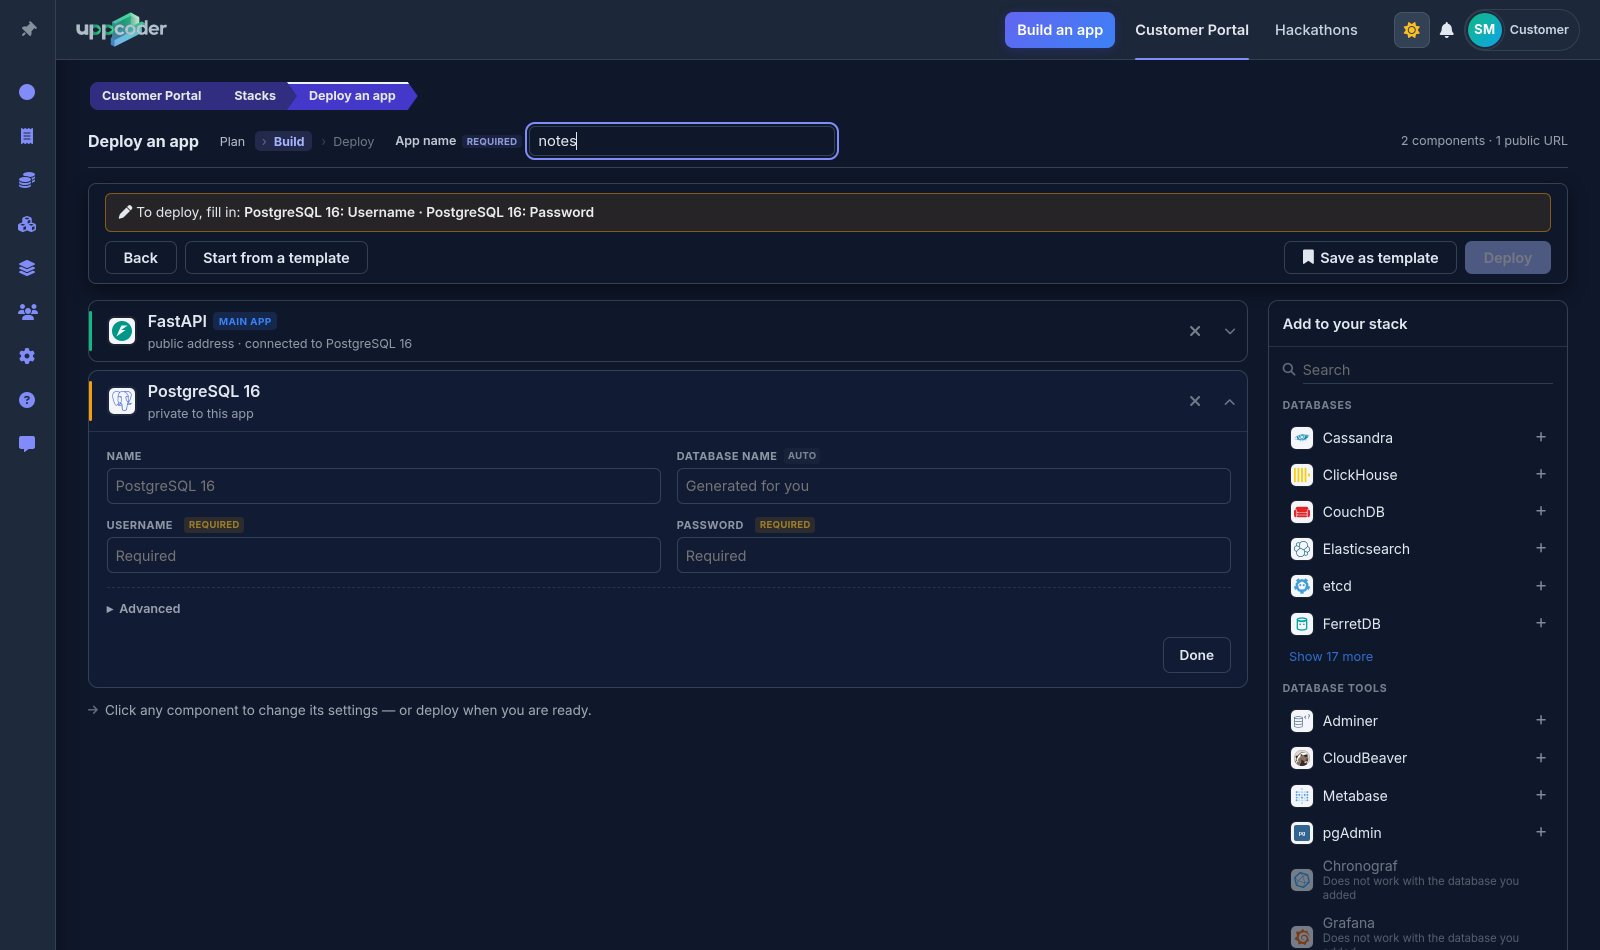1600x950 pixels.
Task: Click the disabled Chronograf entry
Action: (1417, 880)
